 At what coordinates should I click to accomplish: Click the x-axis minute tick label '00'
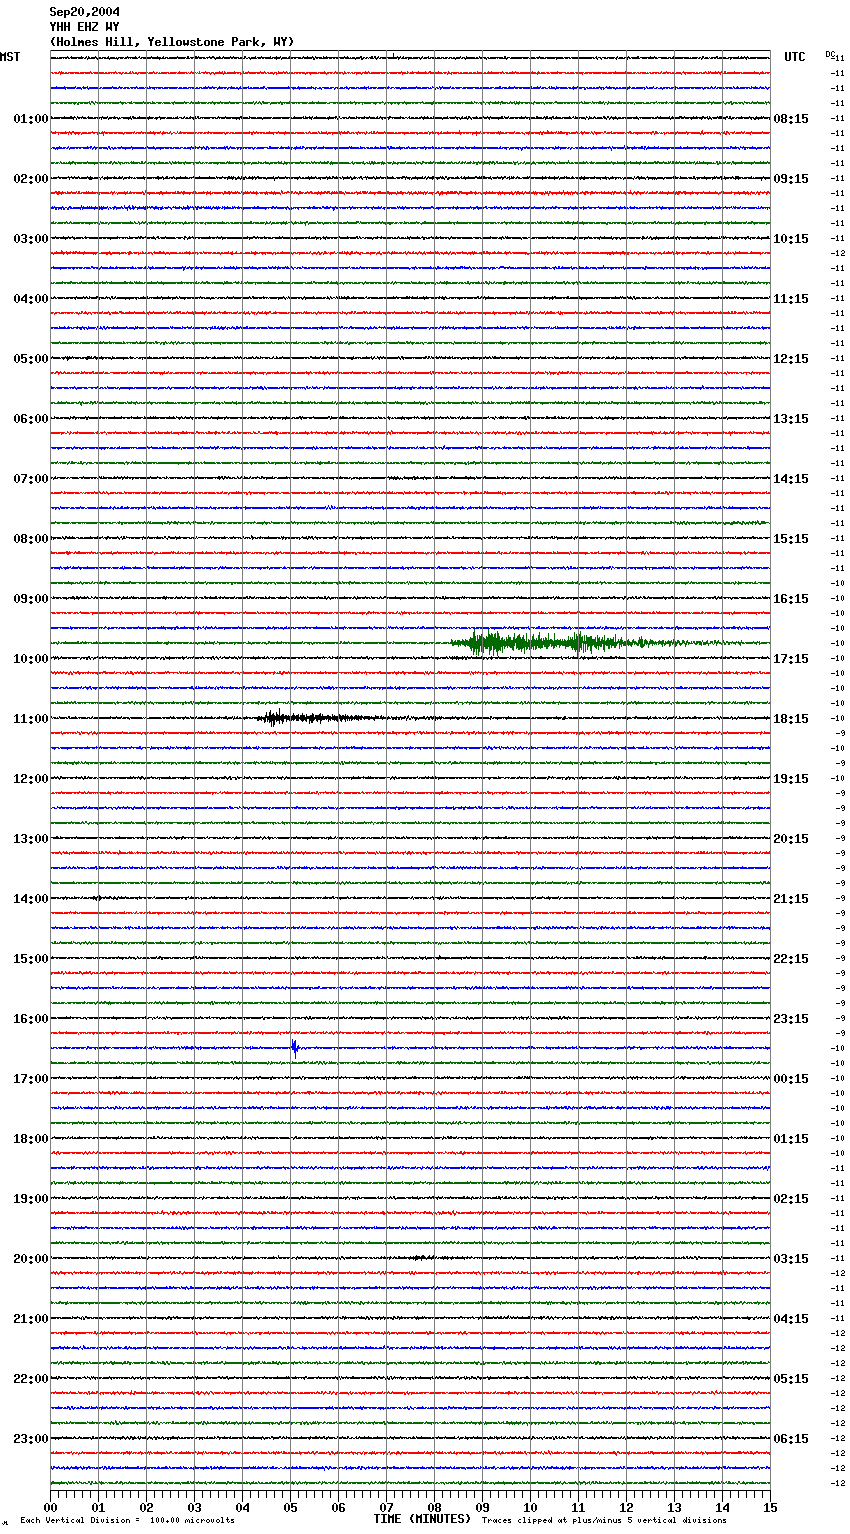click(51, 1507)
